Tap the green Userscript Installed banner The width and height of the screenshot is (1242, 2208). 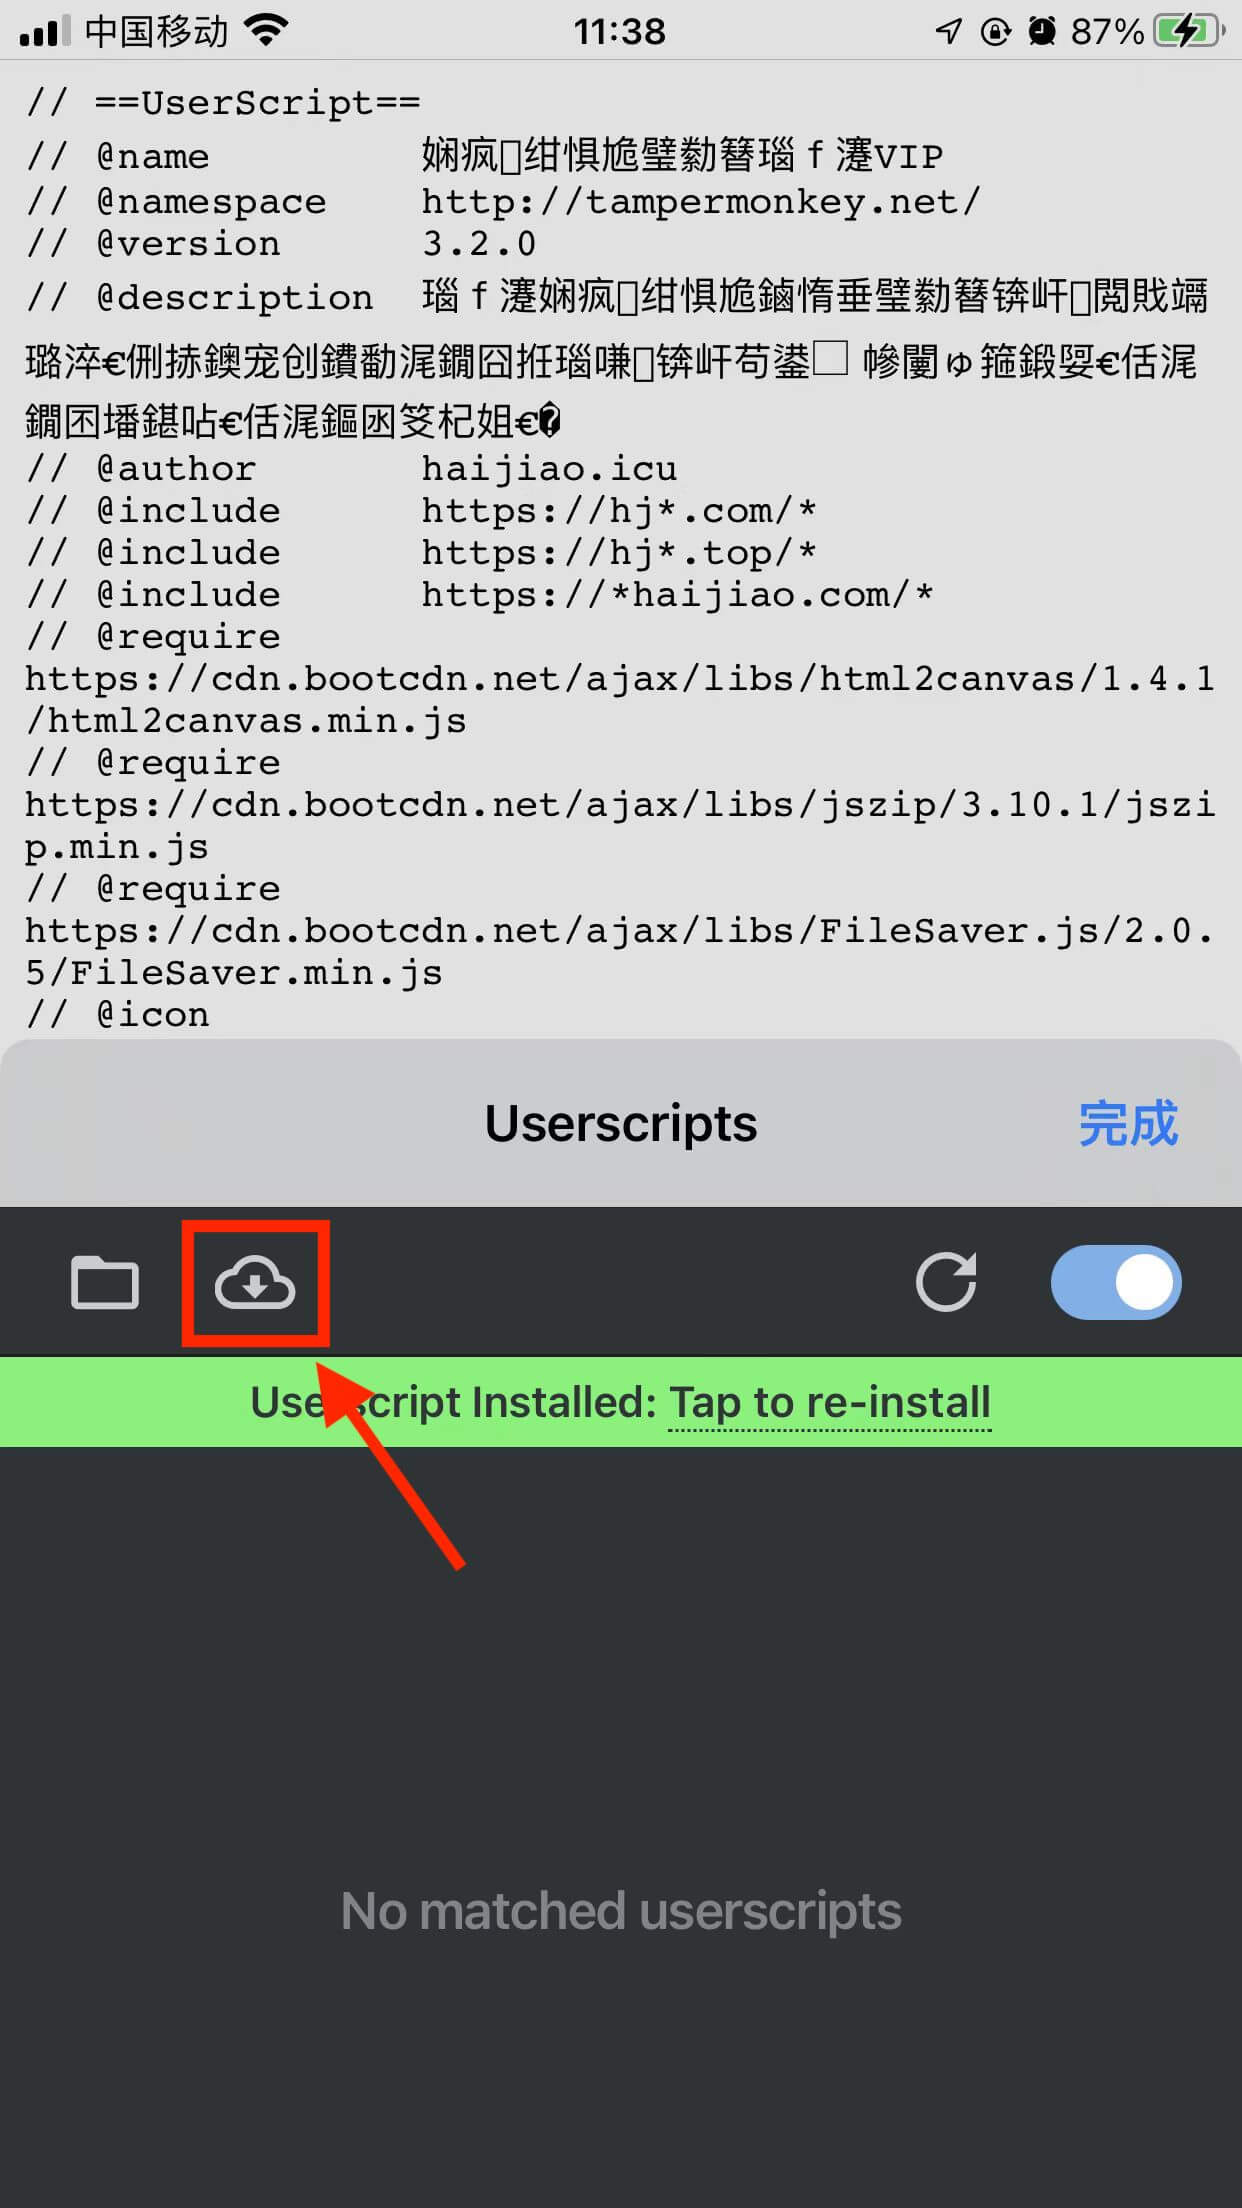tap(621, 1402)
